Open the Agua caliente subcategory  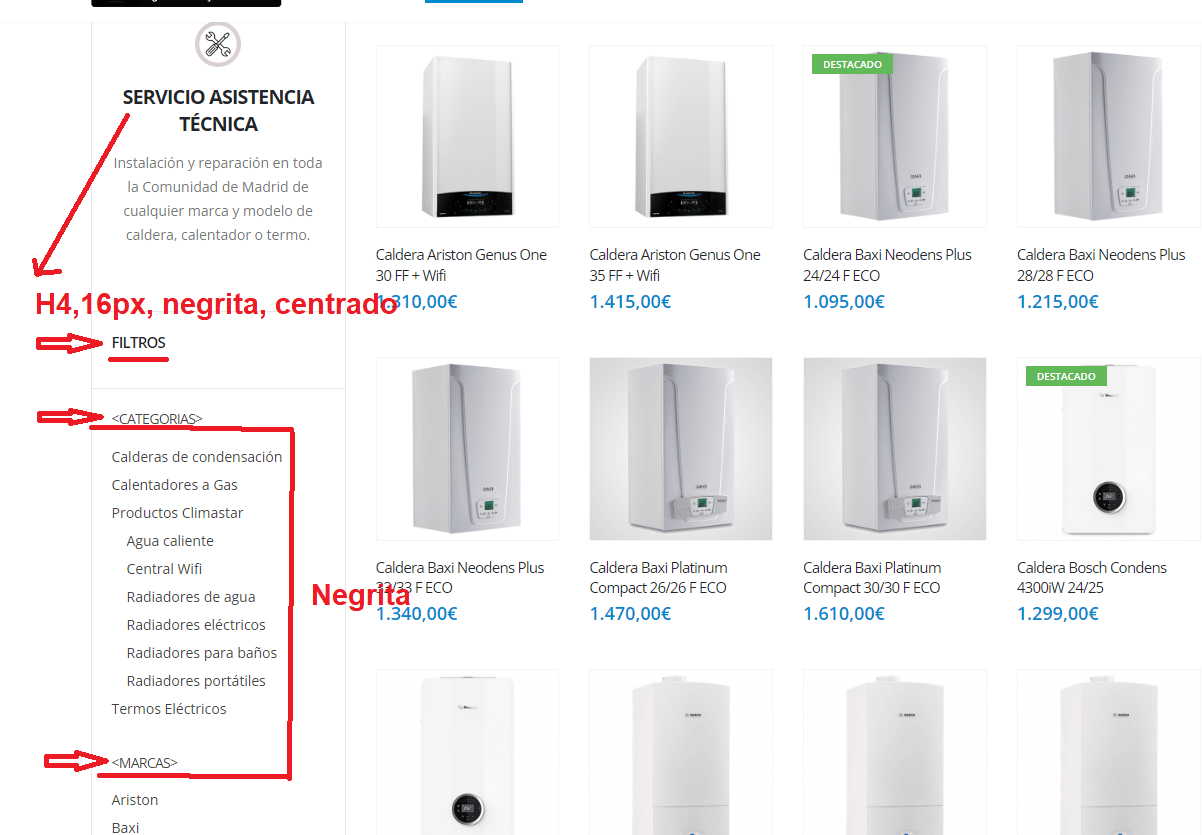(170, 541)
